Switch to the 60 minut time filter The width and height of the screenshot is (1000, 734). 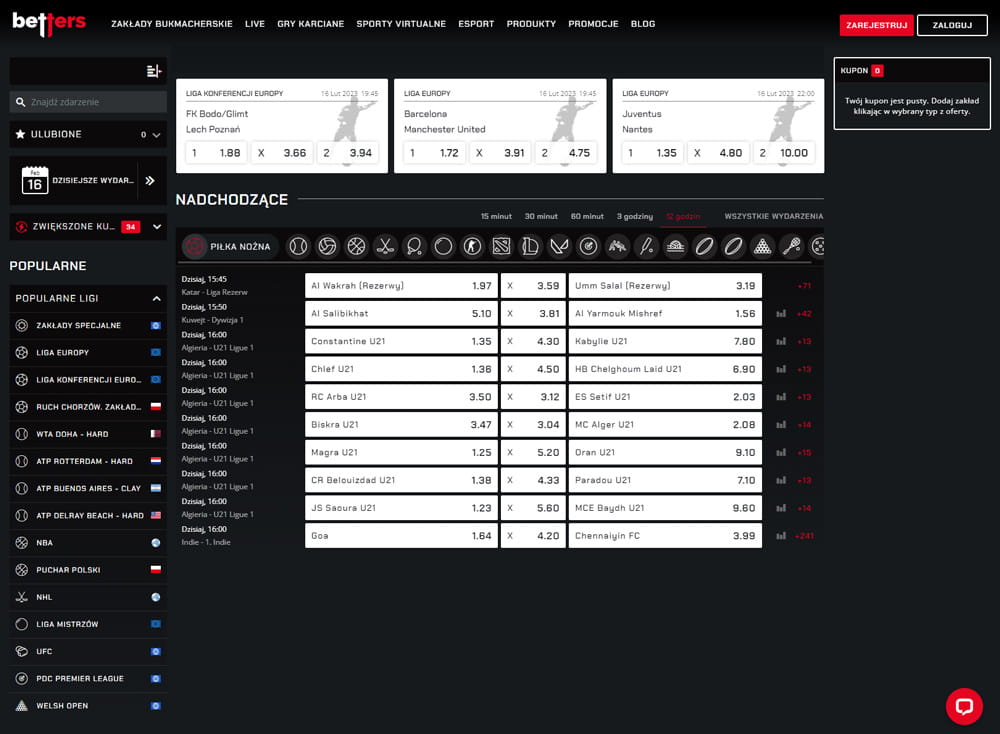coord(587,216)
